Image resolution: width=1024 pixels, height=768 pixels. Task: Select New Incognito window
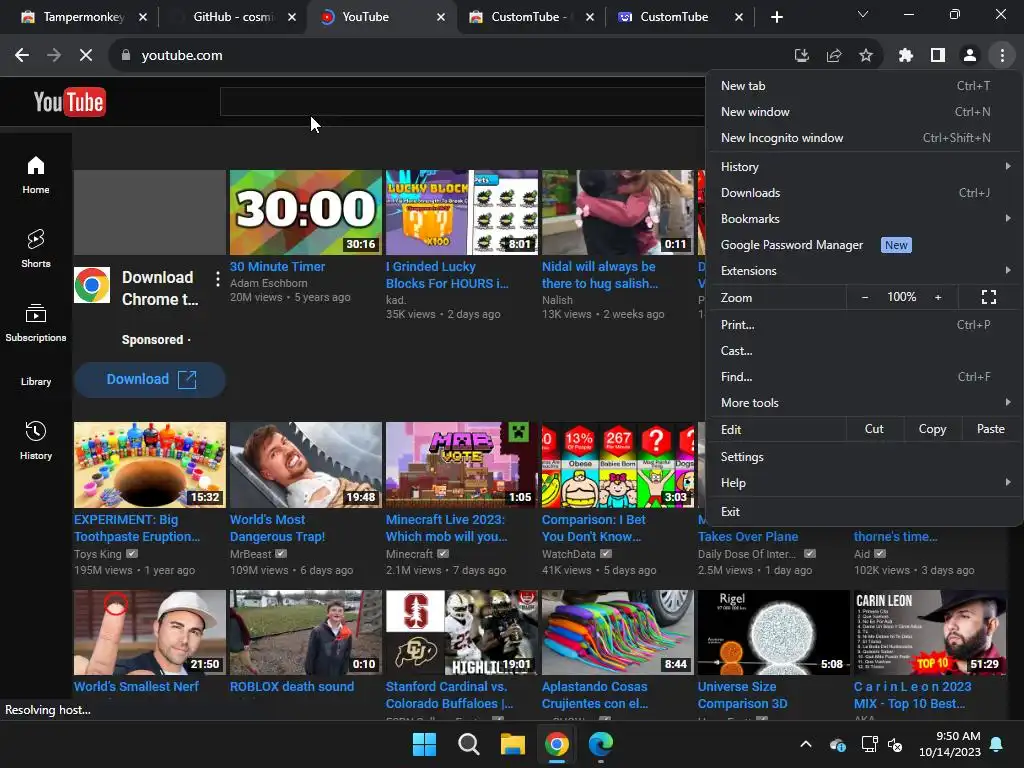click(865, 138)
